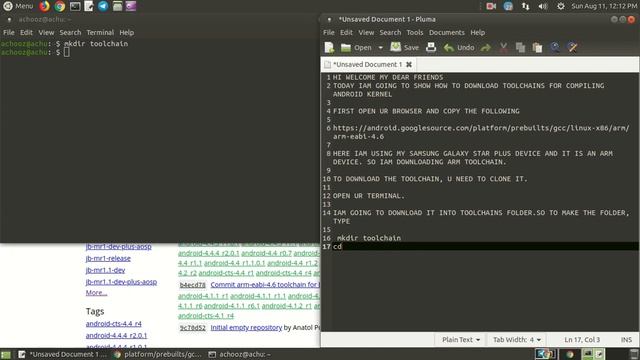Open Pluma Documents menu
Image resolution: width=640 pixels, height=360 pixels.
point(447,32)
